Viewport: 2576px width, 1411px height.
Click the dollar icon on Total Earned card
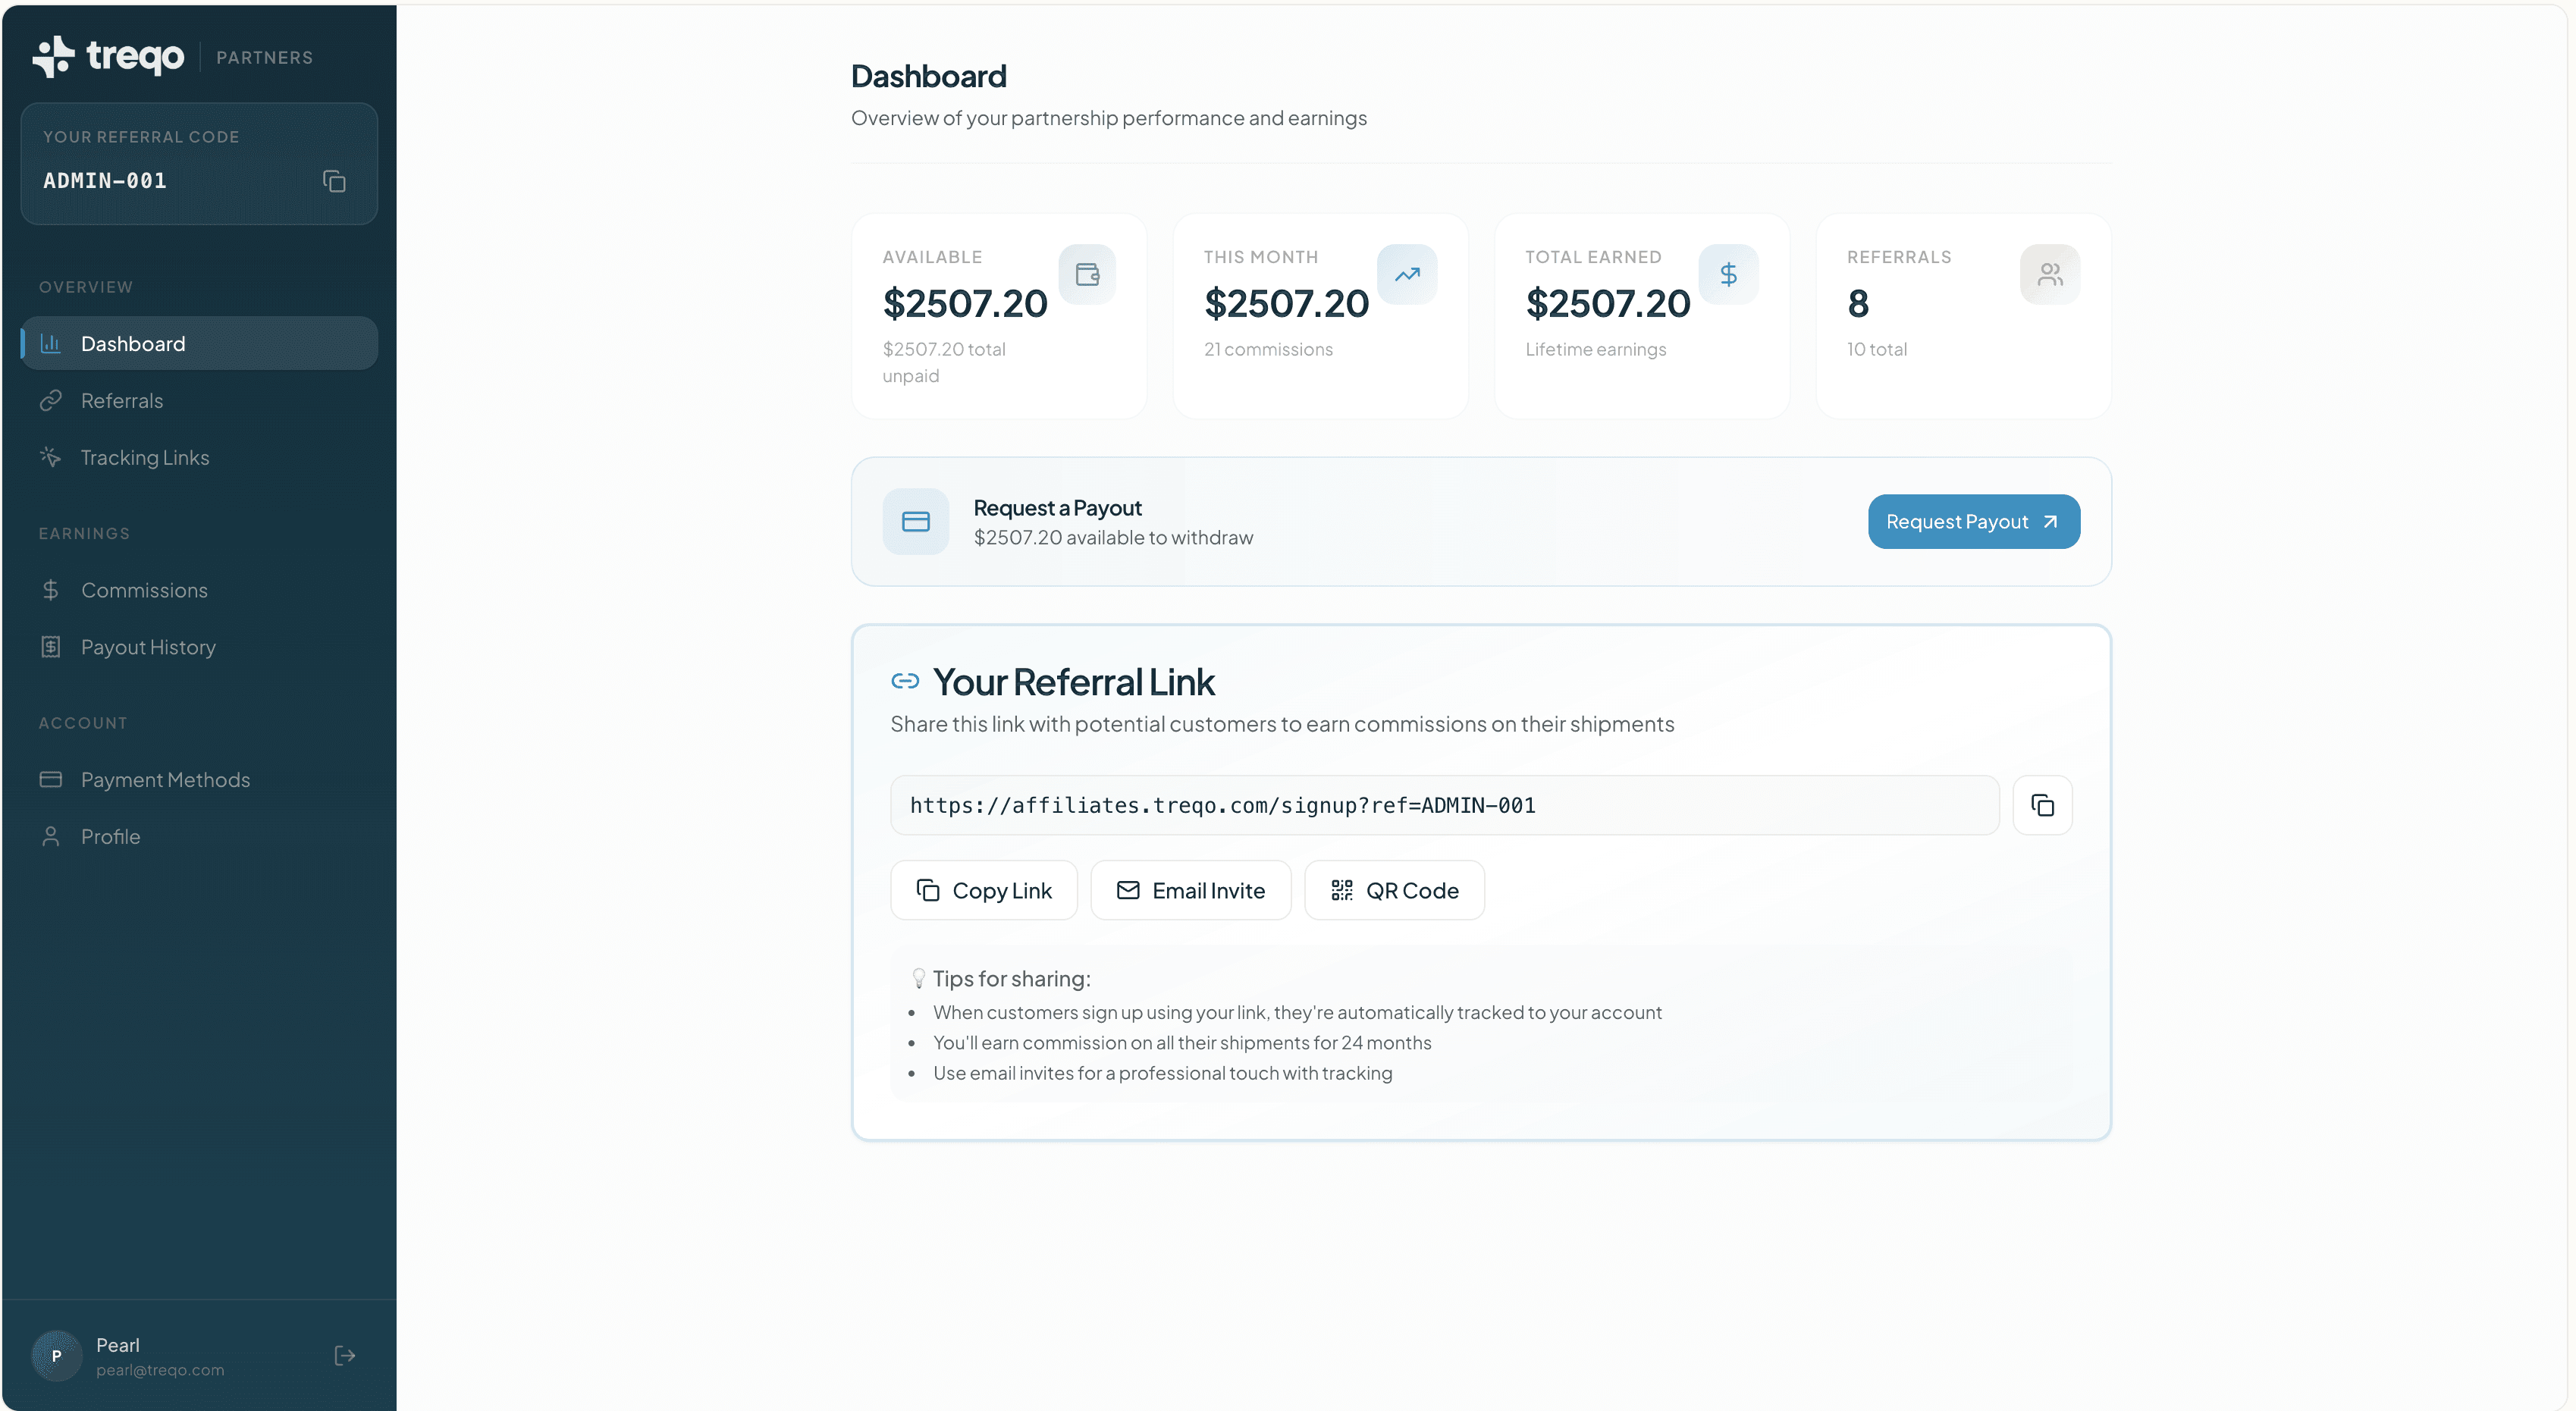pos(1728,274)
